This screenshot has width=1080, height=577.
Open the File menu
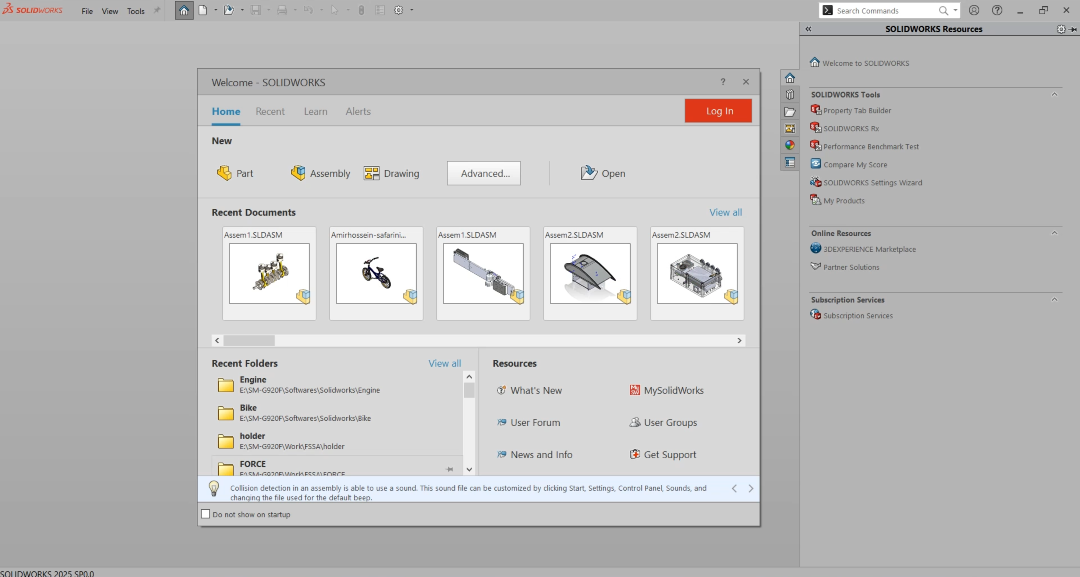(x=87, y=11)
